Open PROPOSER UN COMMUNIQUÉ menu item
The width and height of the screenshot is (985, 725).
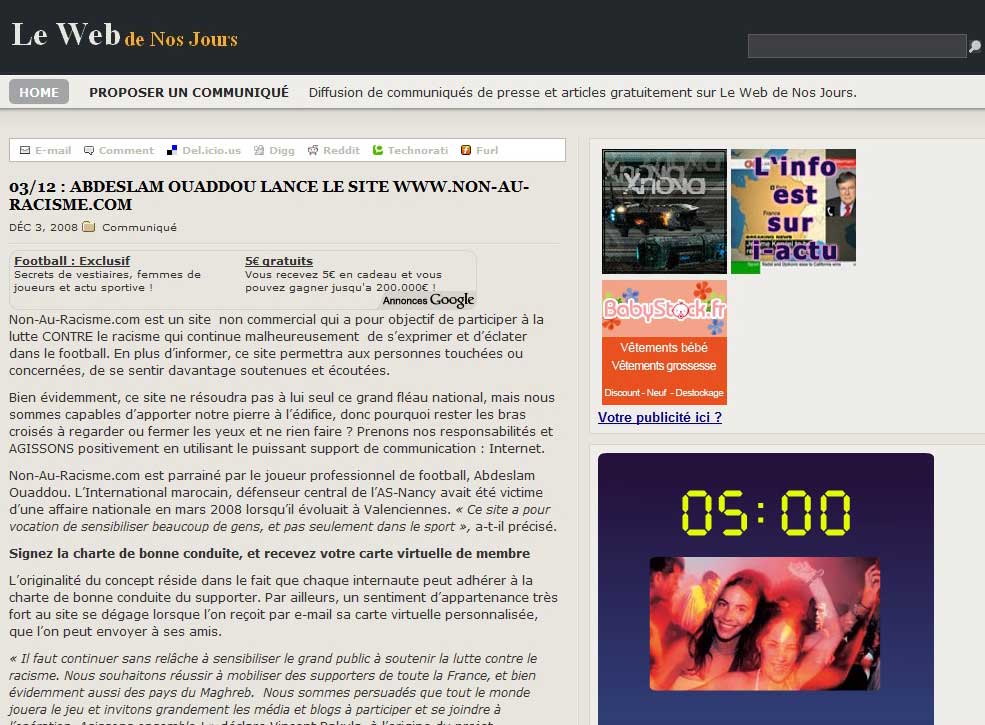[x=189, y=92]
